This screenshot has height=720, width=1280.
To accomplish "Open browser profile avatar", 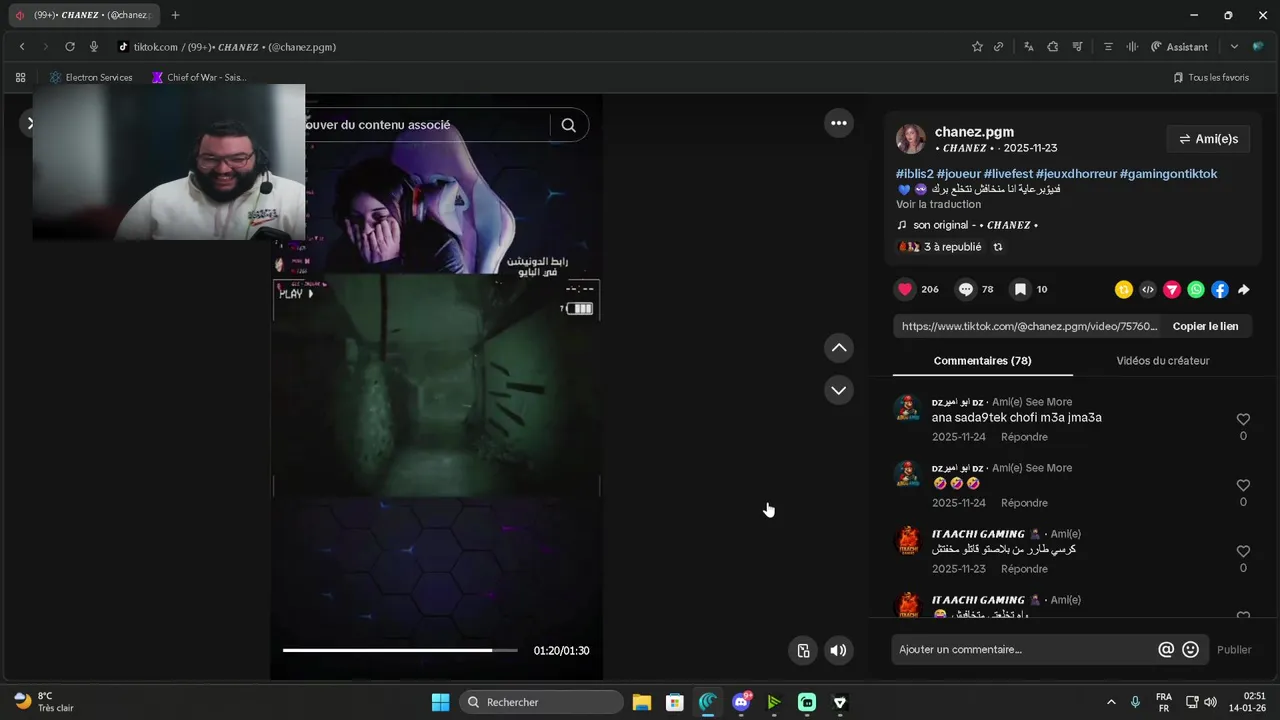I will pos(1258,47).
